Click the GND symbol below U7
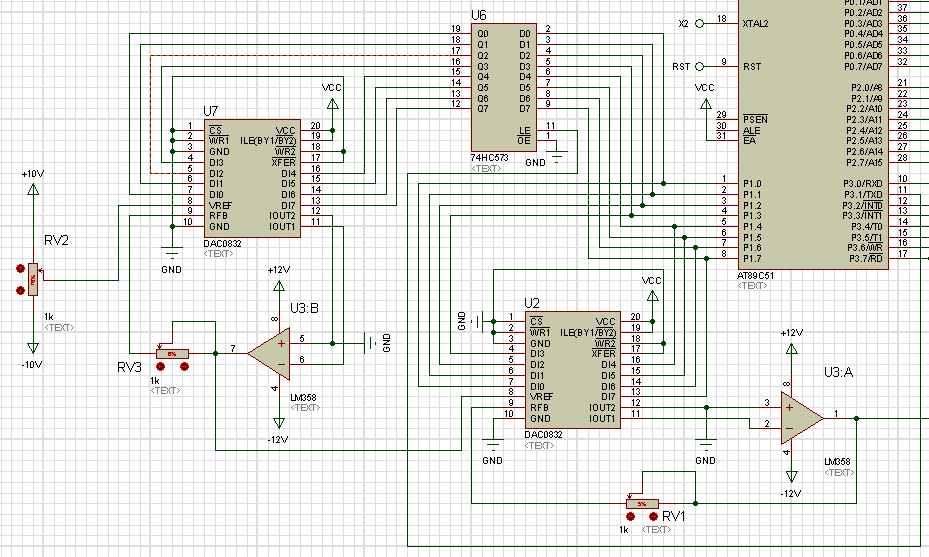Screen dimensions: 929x557 [172, 255]
